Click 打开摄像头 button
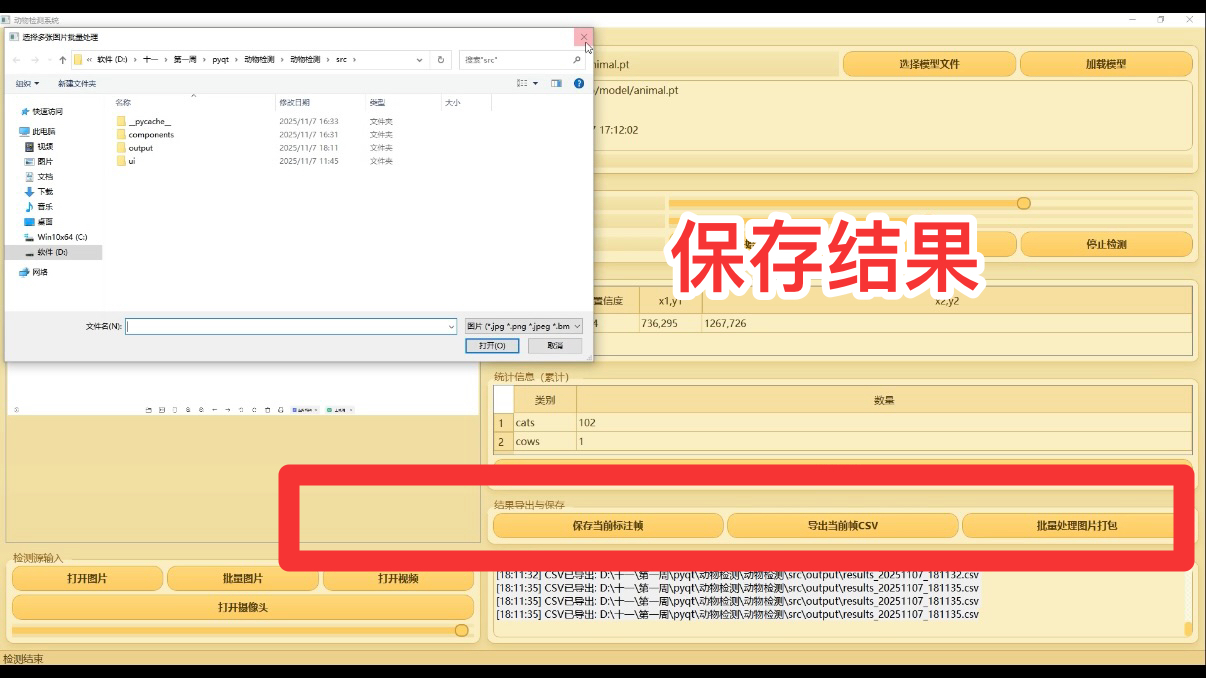The height and width of the screenshot is (678, 1206). (x=243, y=607)
